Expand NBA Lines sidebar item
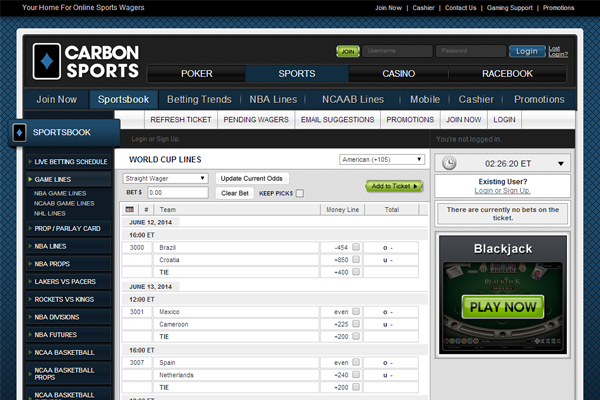Screen dimensions: 600x400 68,246
